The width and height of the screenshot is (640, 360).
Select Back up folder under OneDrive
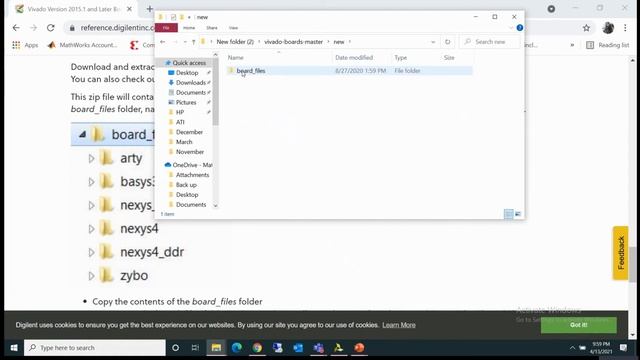[x=186, y=184]
